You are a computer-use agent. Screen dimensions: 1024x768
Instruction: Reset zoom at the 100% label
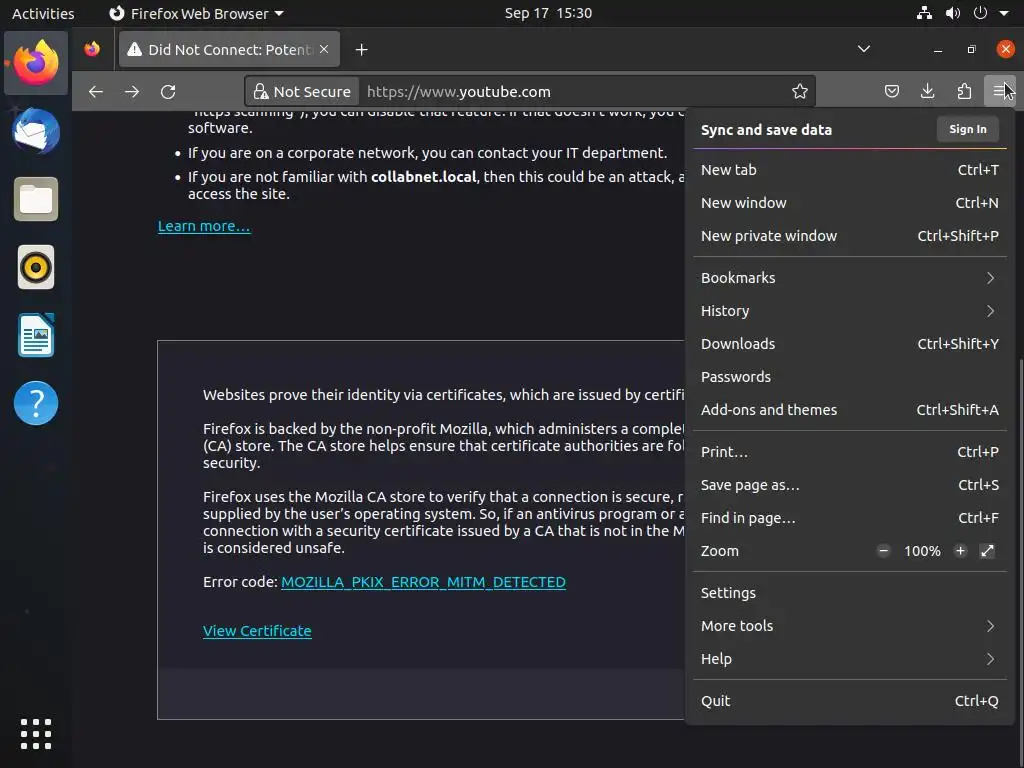click(x=921, y=551)
